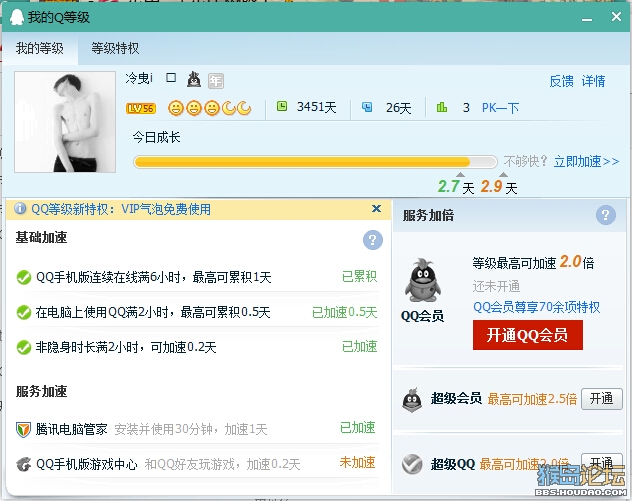The image size is (632, 501).
Task: Click the 未加速 status for 游戏中心
Action: click(358, 462)
